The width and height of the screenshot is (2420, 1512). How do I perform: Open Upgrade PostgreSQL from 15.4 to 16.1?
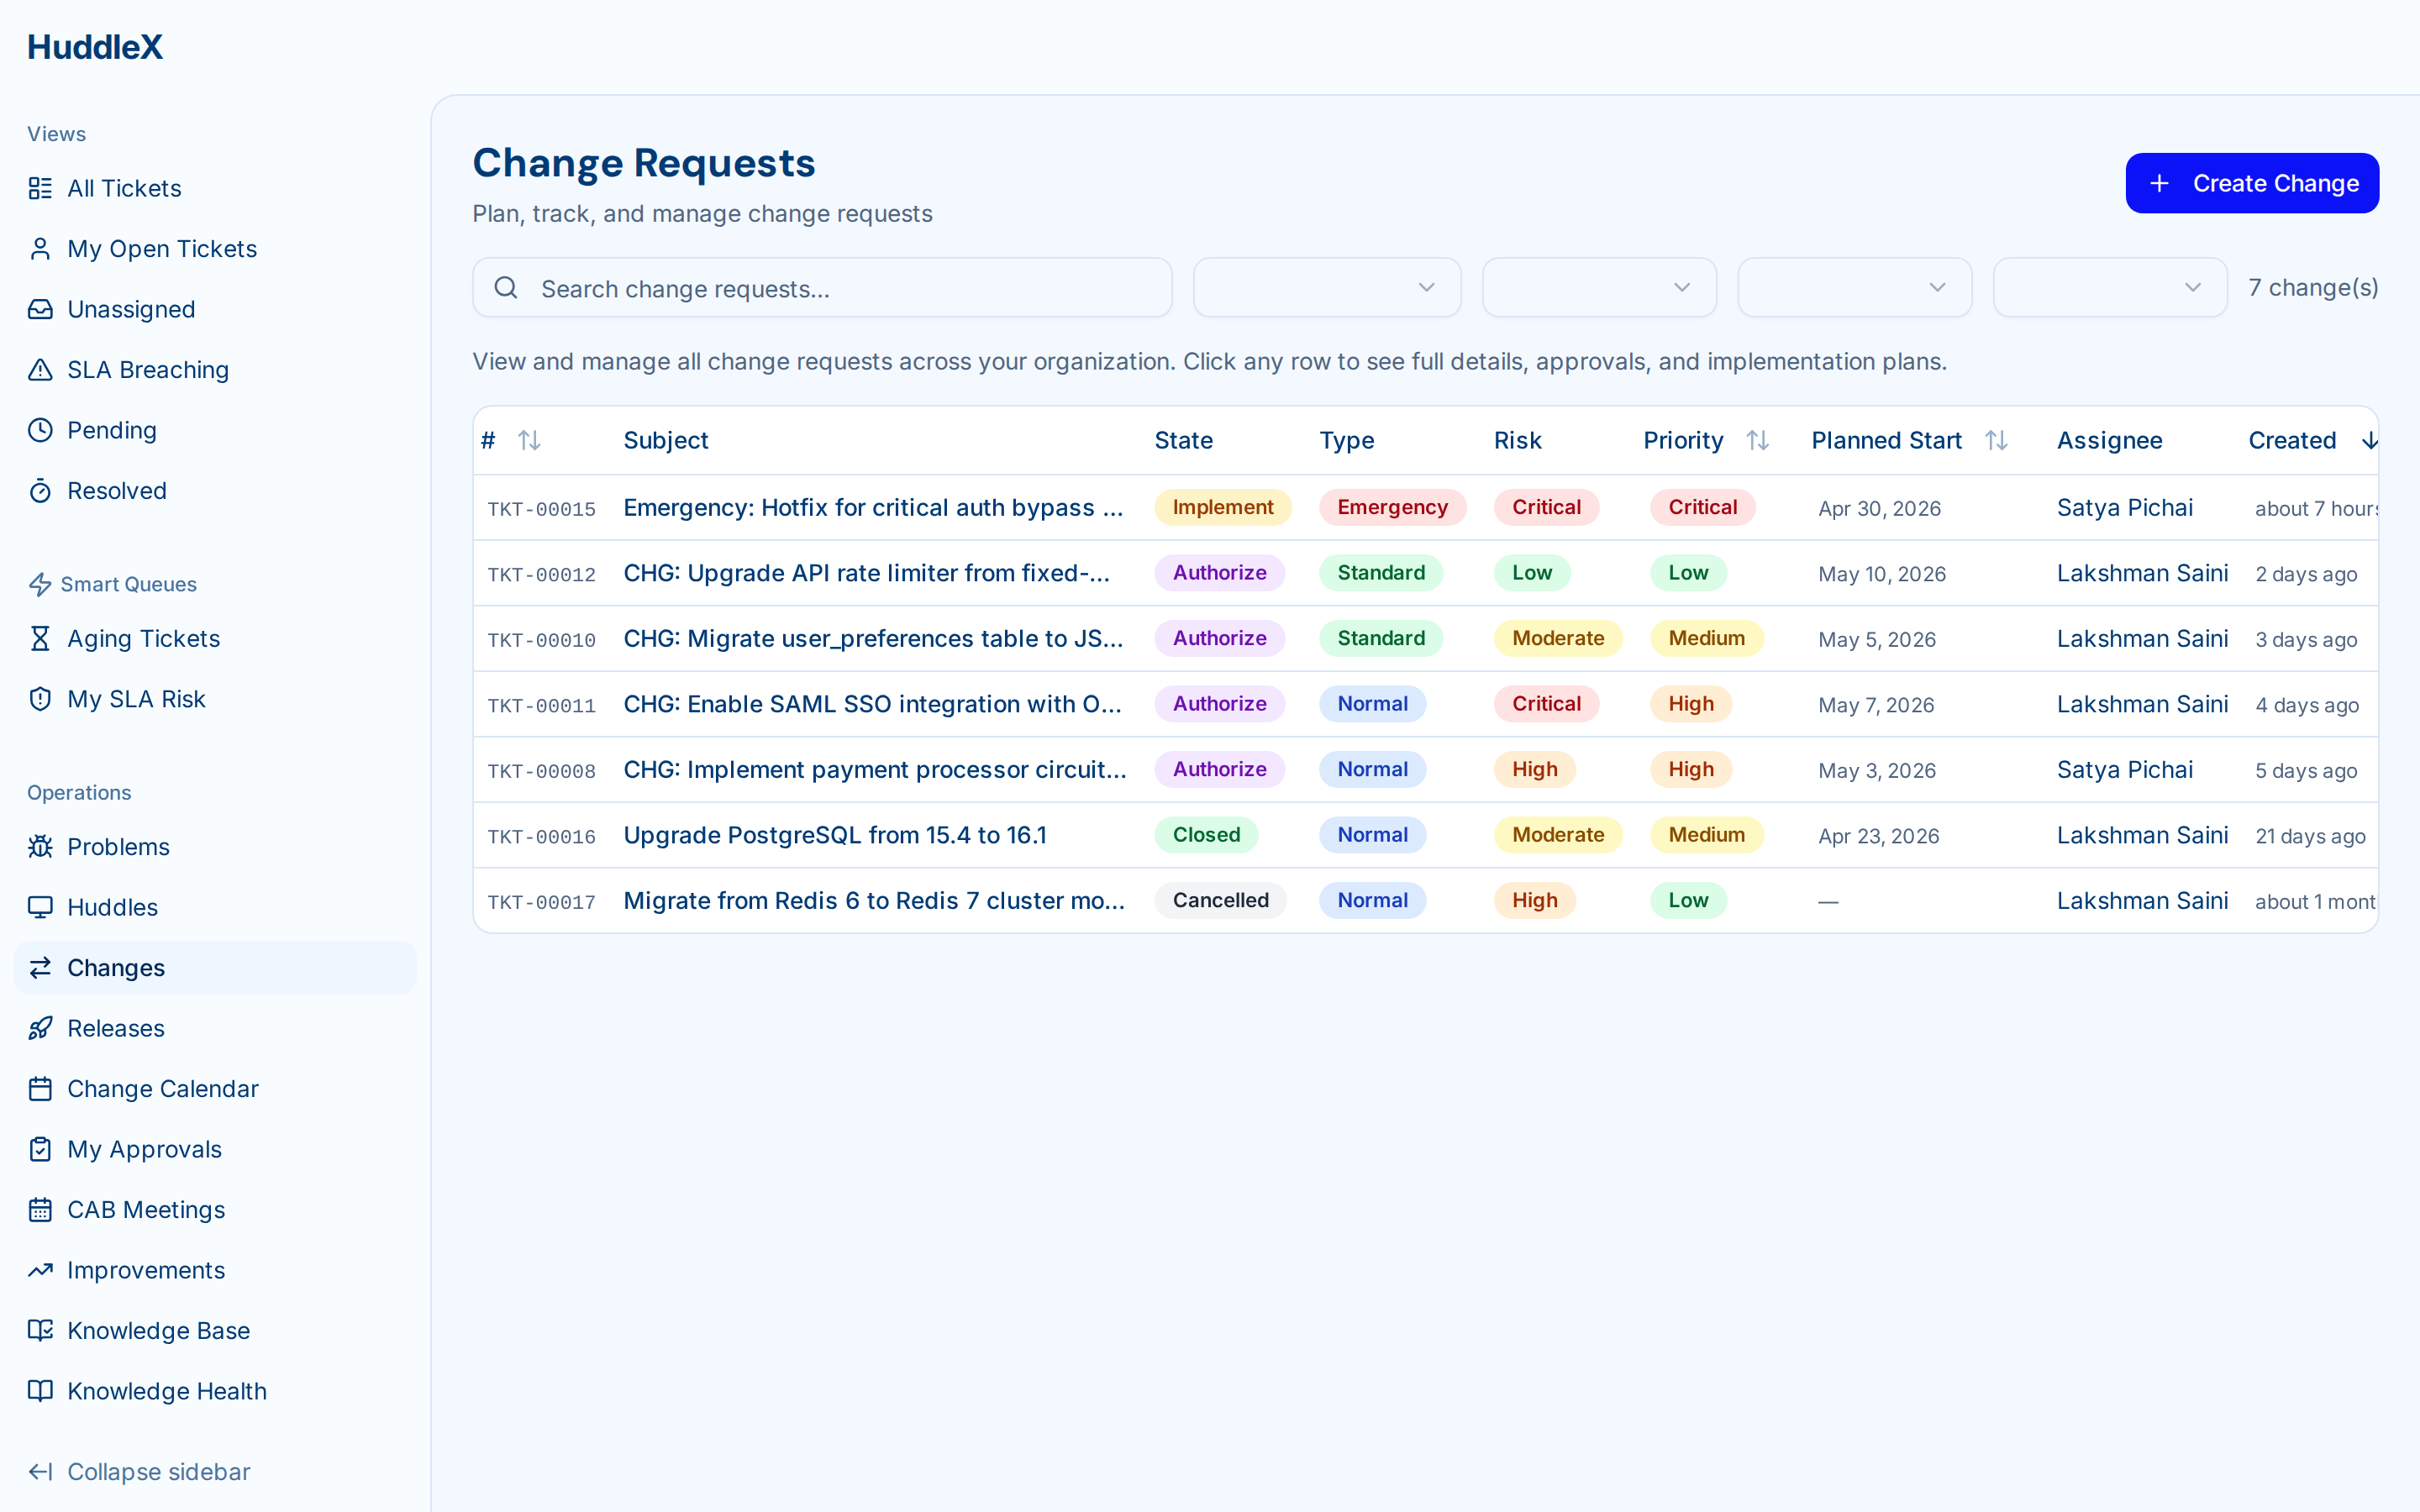(835, 835)
